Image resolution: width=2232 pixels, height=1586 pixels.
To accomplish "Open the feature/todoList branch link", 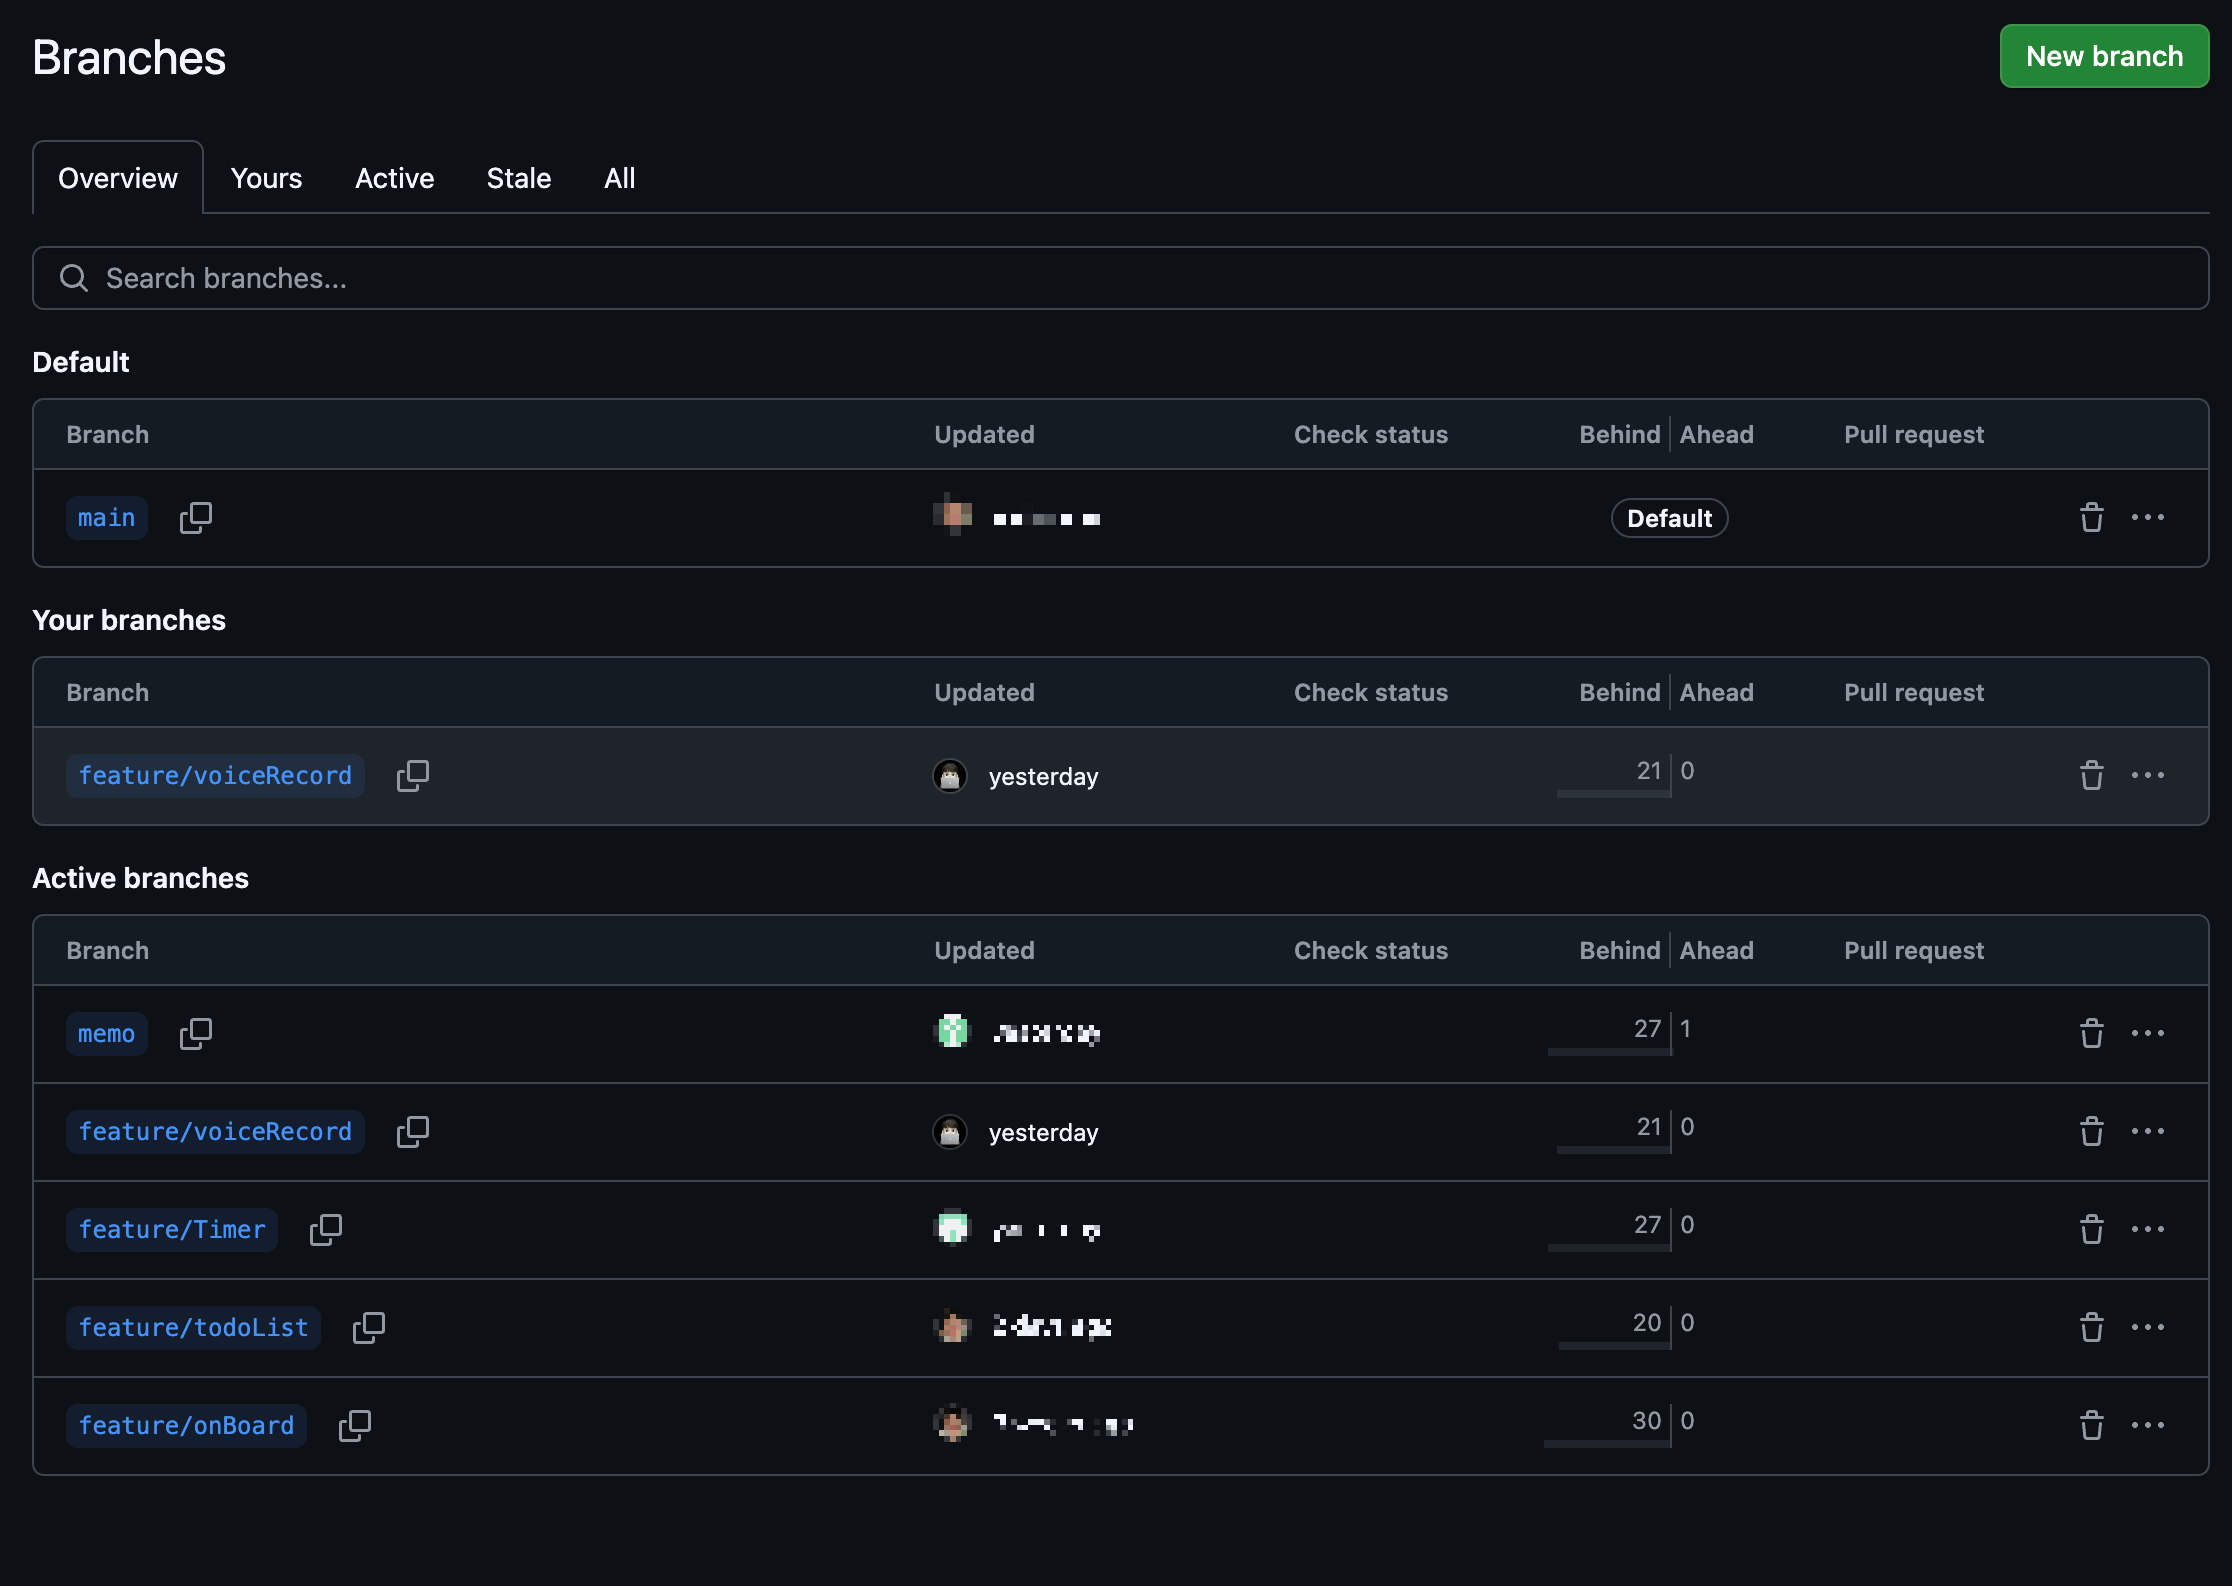I will tap(193, 1327).
